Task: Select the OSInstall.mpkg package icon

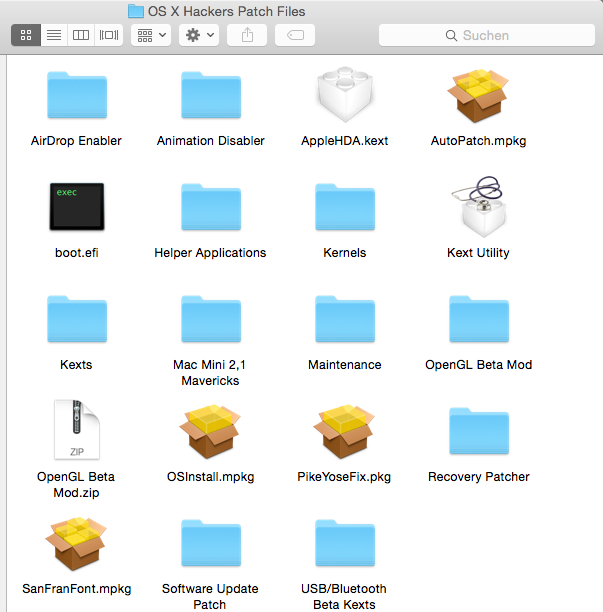Action: [x=210, y=431]
